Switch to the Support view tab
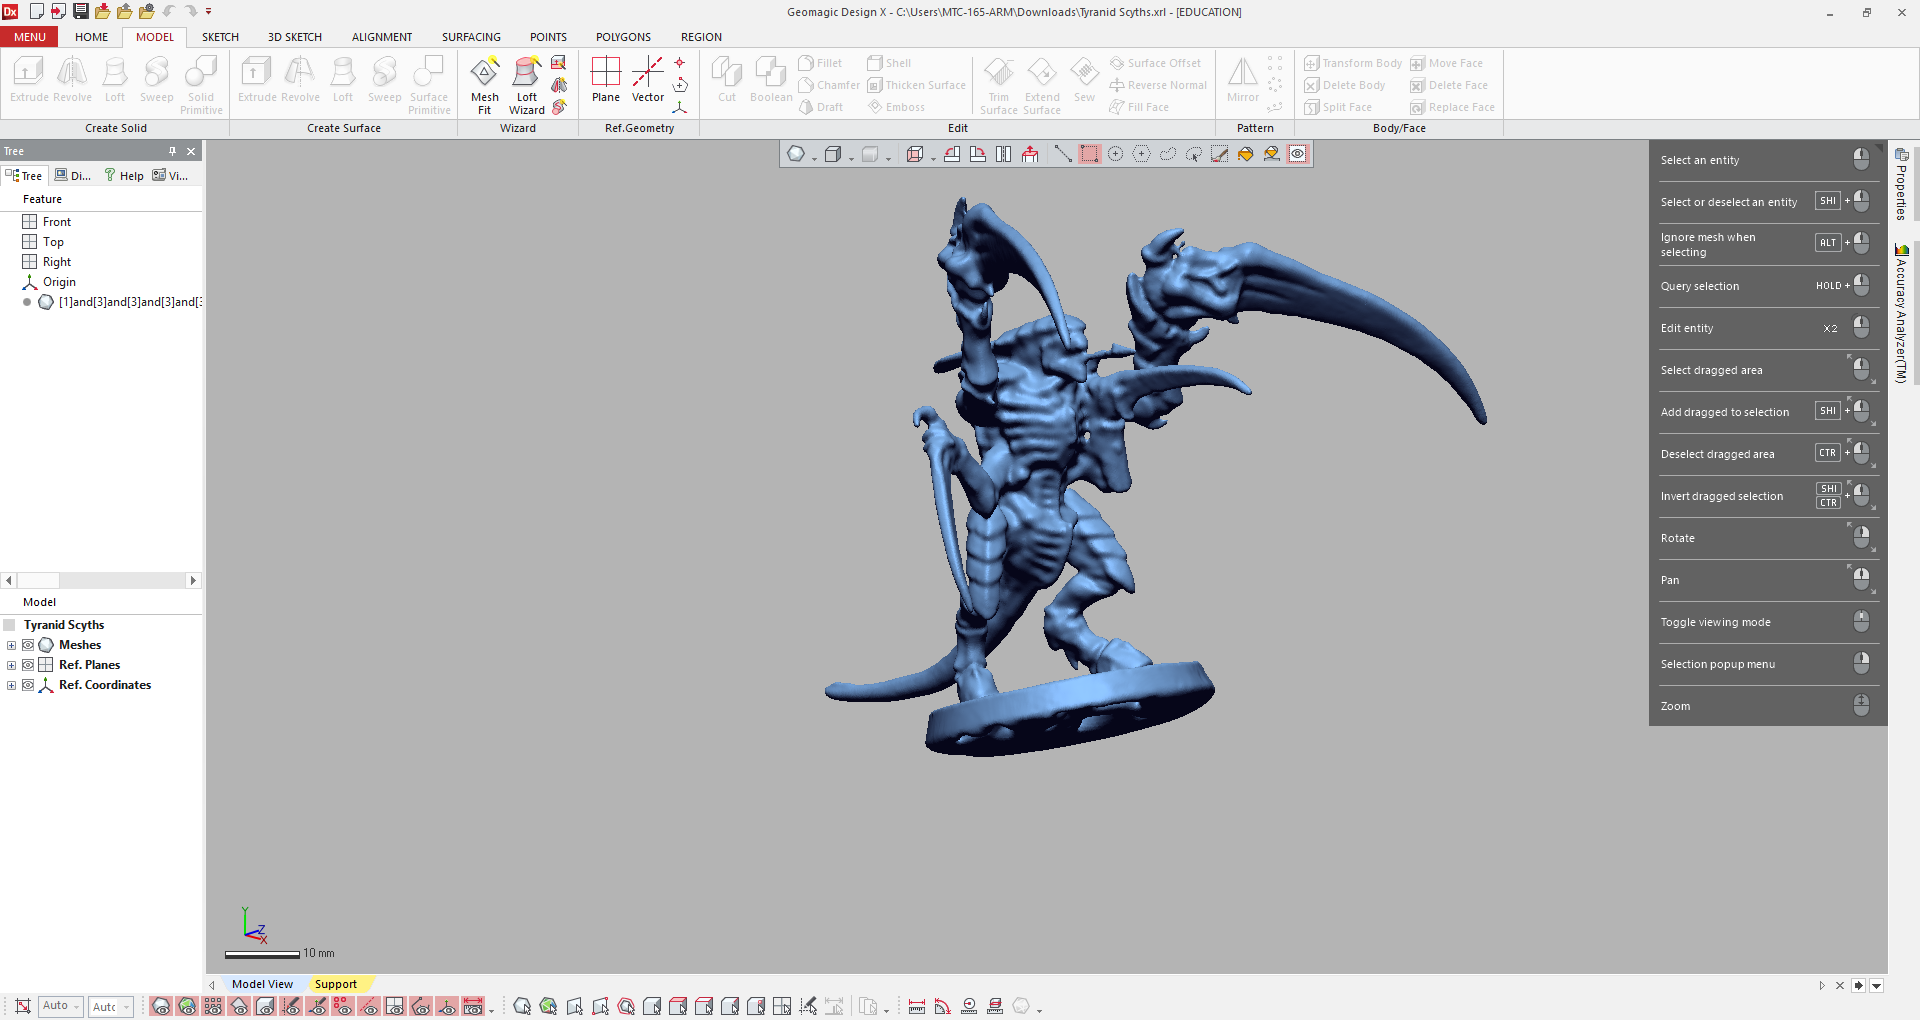This screenshot has width=1920, height=1020. (335, 984)
